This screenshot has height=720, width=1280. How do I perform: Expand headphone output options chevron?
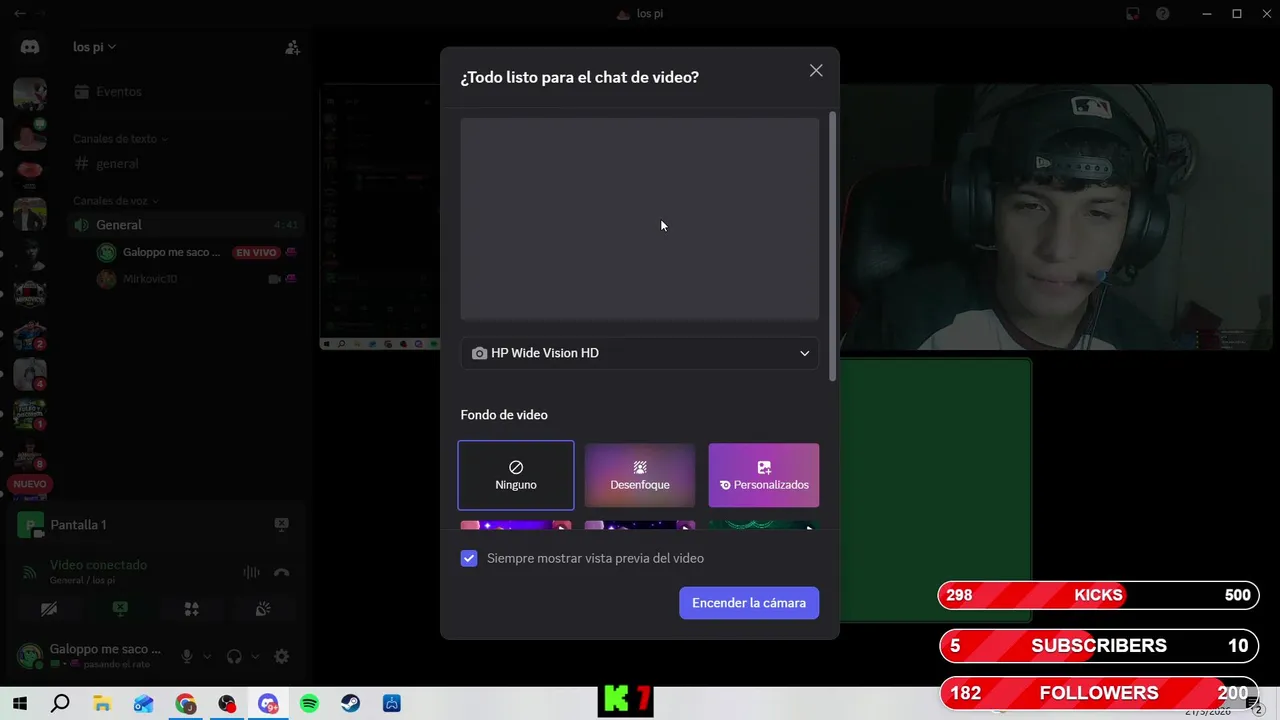tap(255, 657)
